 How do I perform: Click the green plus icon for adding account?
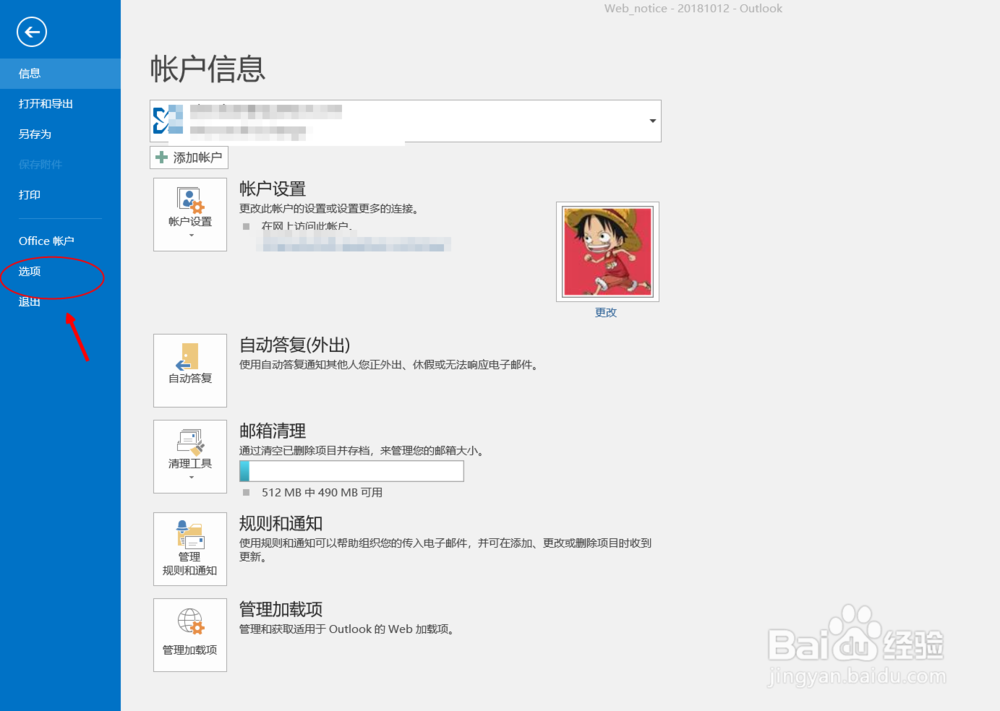[x=162, y=158]
